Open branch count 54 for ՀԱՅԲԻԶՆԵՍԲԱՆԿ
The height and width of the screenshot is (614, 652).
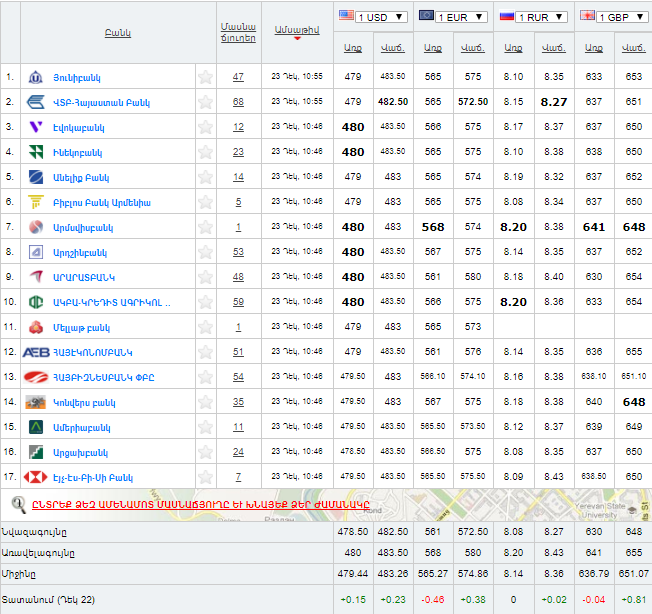click(x=238, y=377)
